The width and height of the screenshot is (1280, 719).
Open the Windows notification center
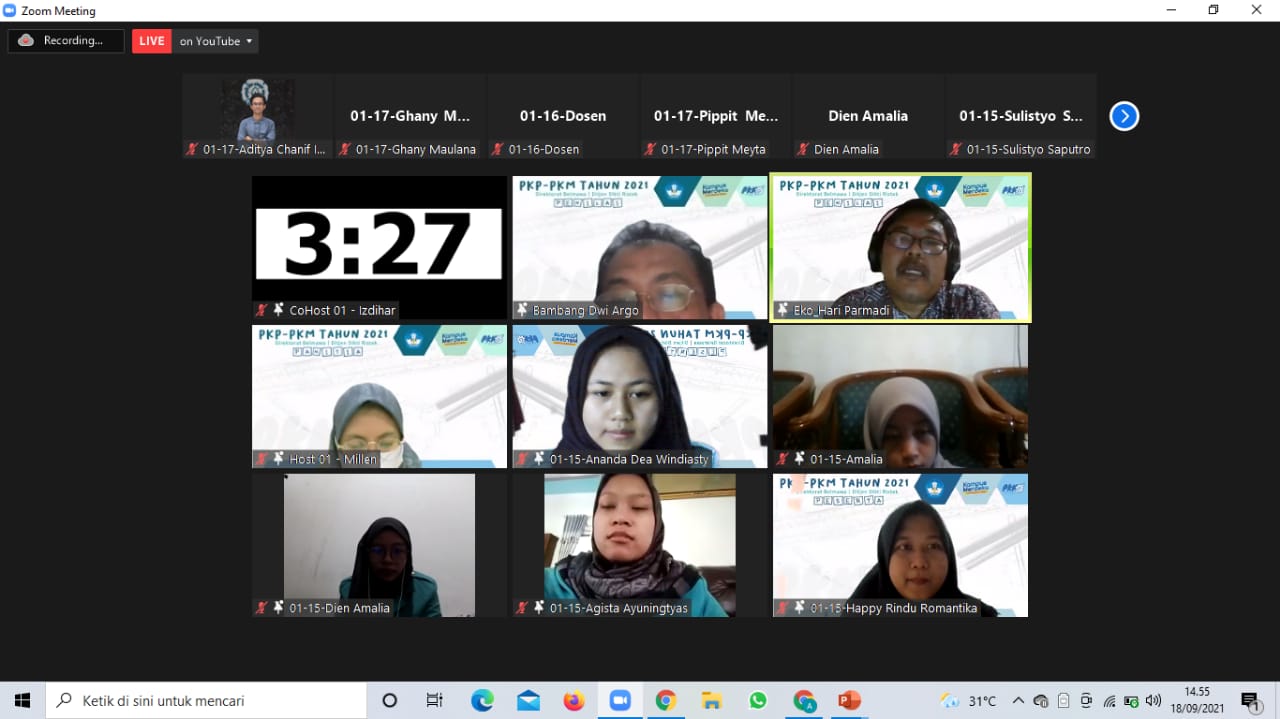(x=1250, y=701)
